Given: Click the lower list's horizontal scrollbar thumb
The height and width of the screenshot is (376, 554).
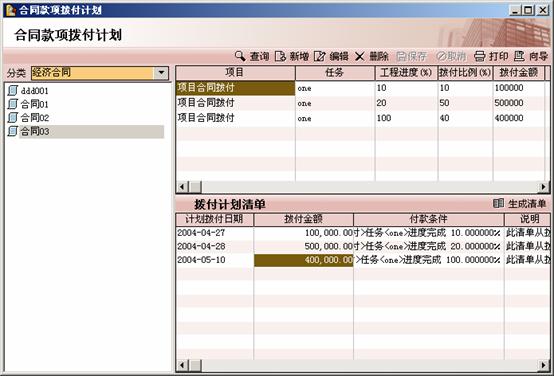Looking at the screenshot, I should coord(195,365).
